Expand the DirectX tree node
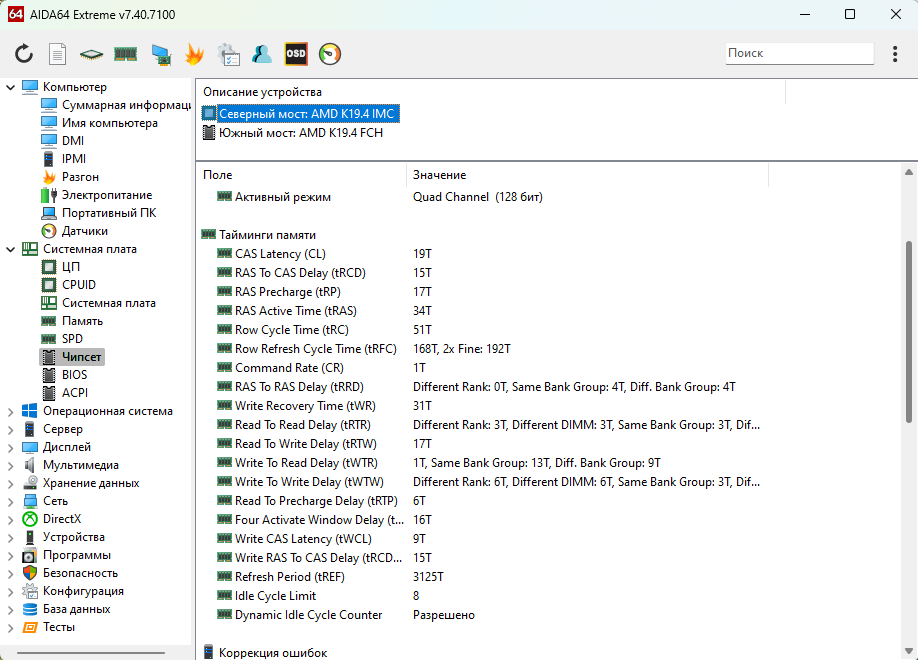 click(11, 519)
